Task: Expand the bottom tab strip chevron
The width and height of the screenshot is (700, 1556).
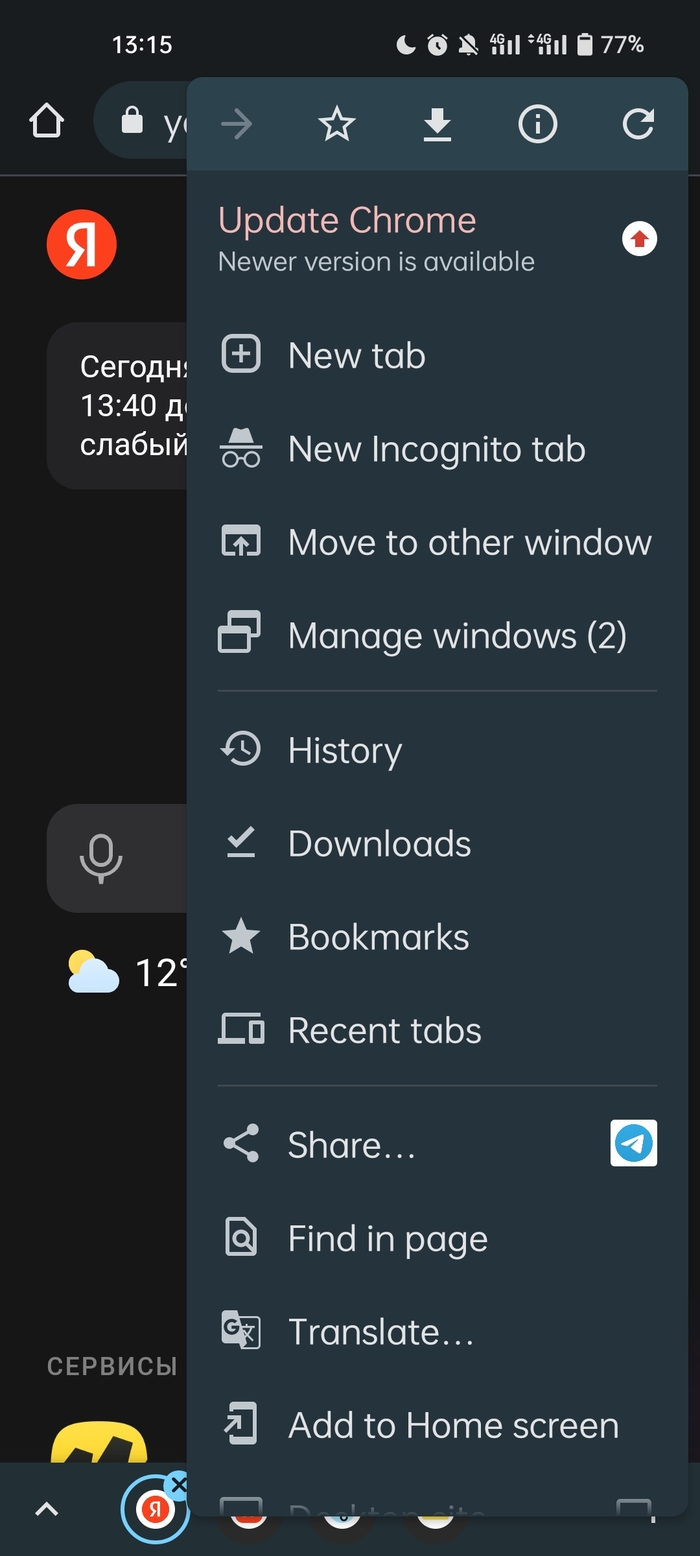Action: tap(47, 1510)
